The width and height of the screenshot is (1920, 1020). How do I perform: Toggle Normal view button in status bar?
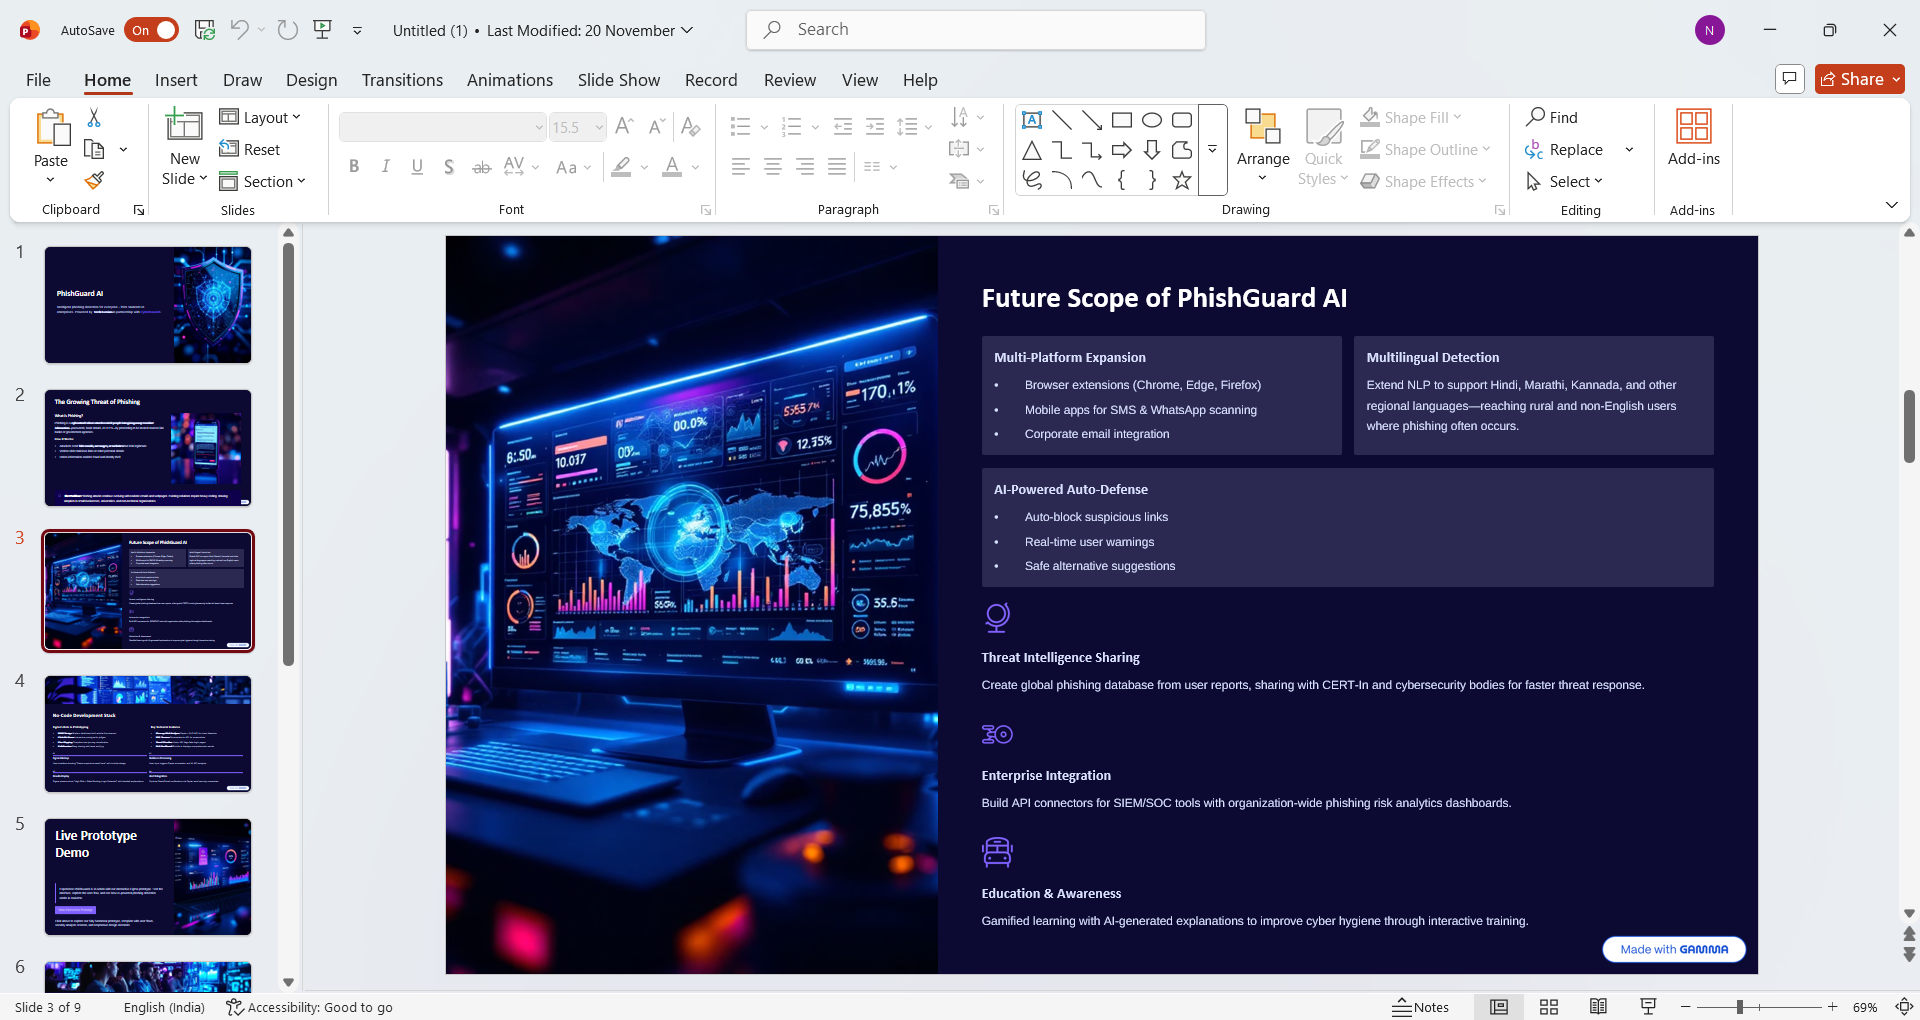click(1499, 1007)
